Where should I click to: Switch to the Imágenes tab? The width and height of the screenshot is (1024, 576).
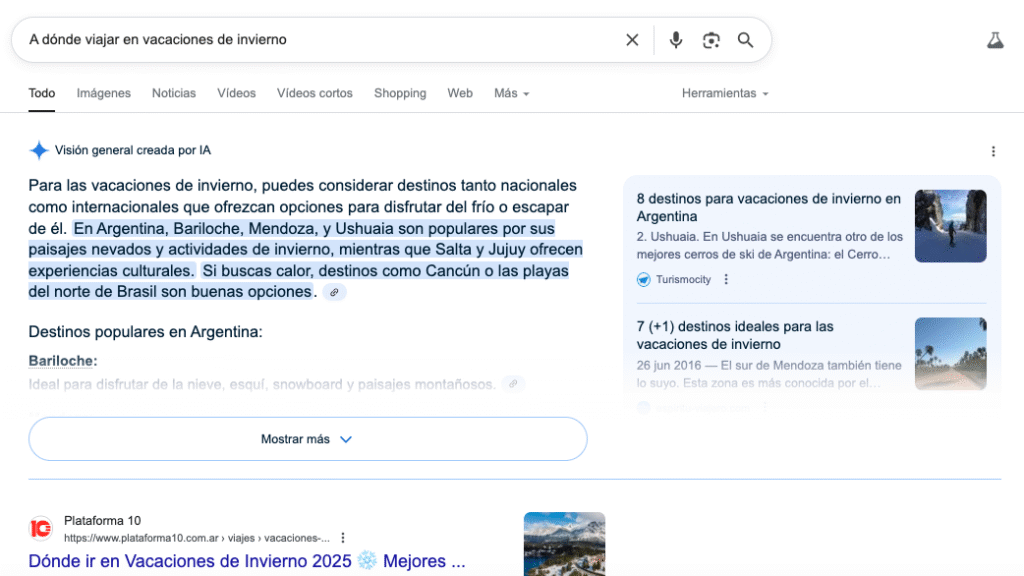pos(103,93)
